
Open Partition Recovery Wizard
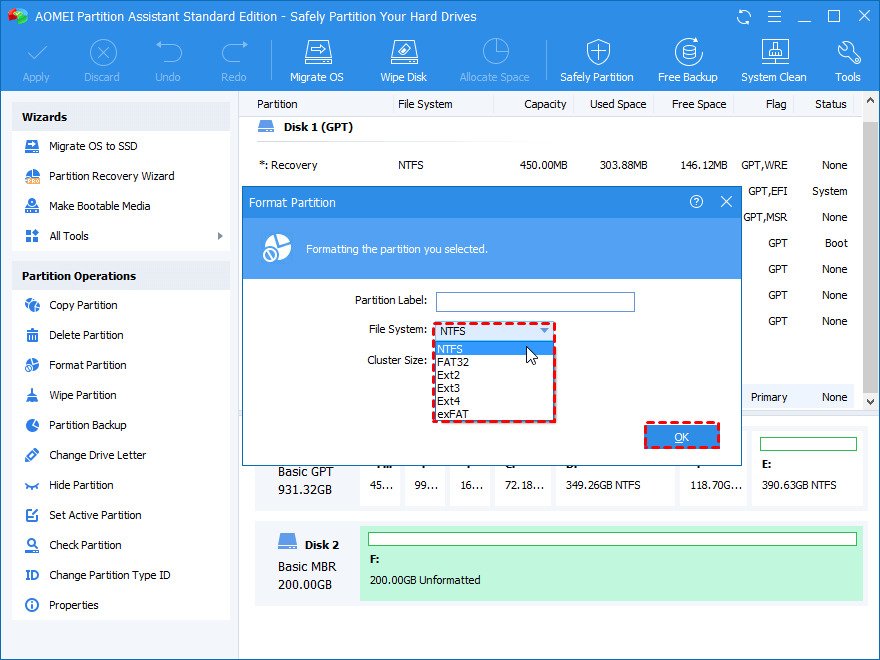pyautogui.click(x=111, y=176)
